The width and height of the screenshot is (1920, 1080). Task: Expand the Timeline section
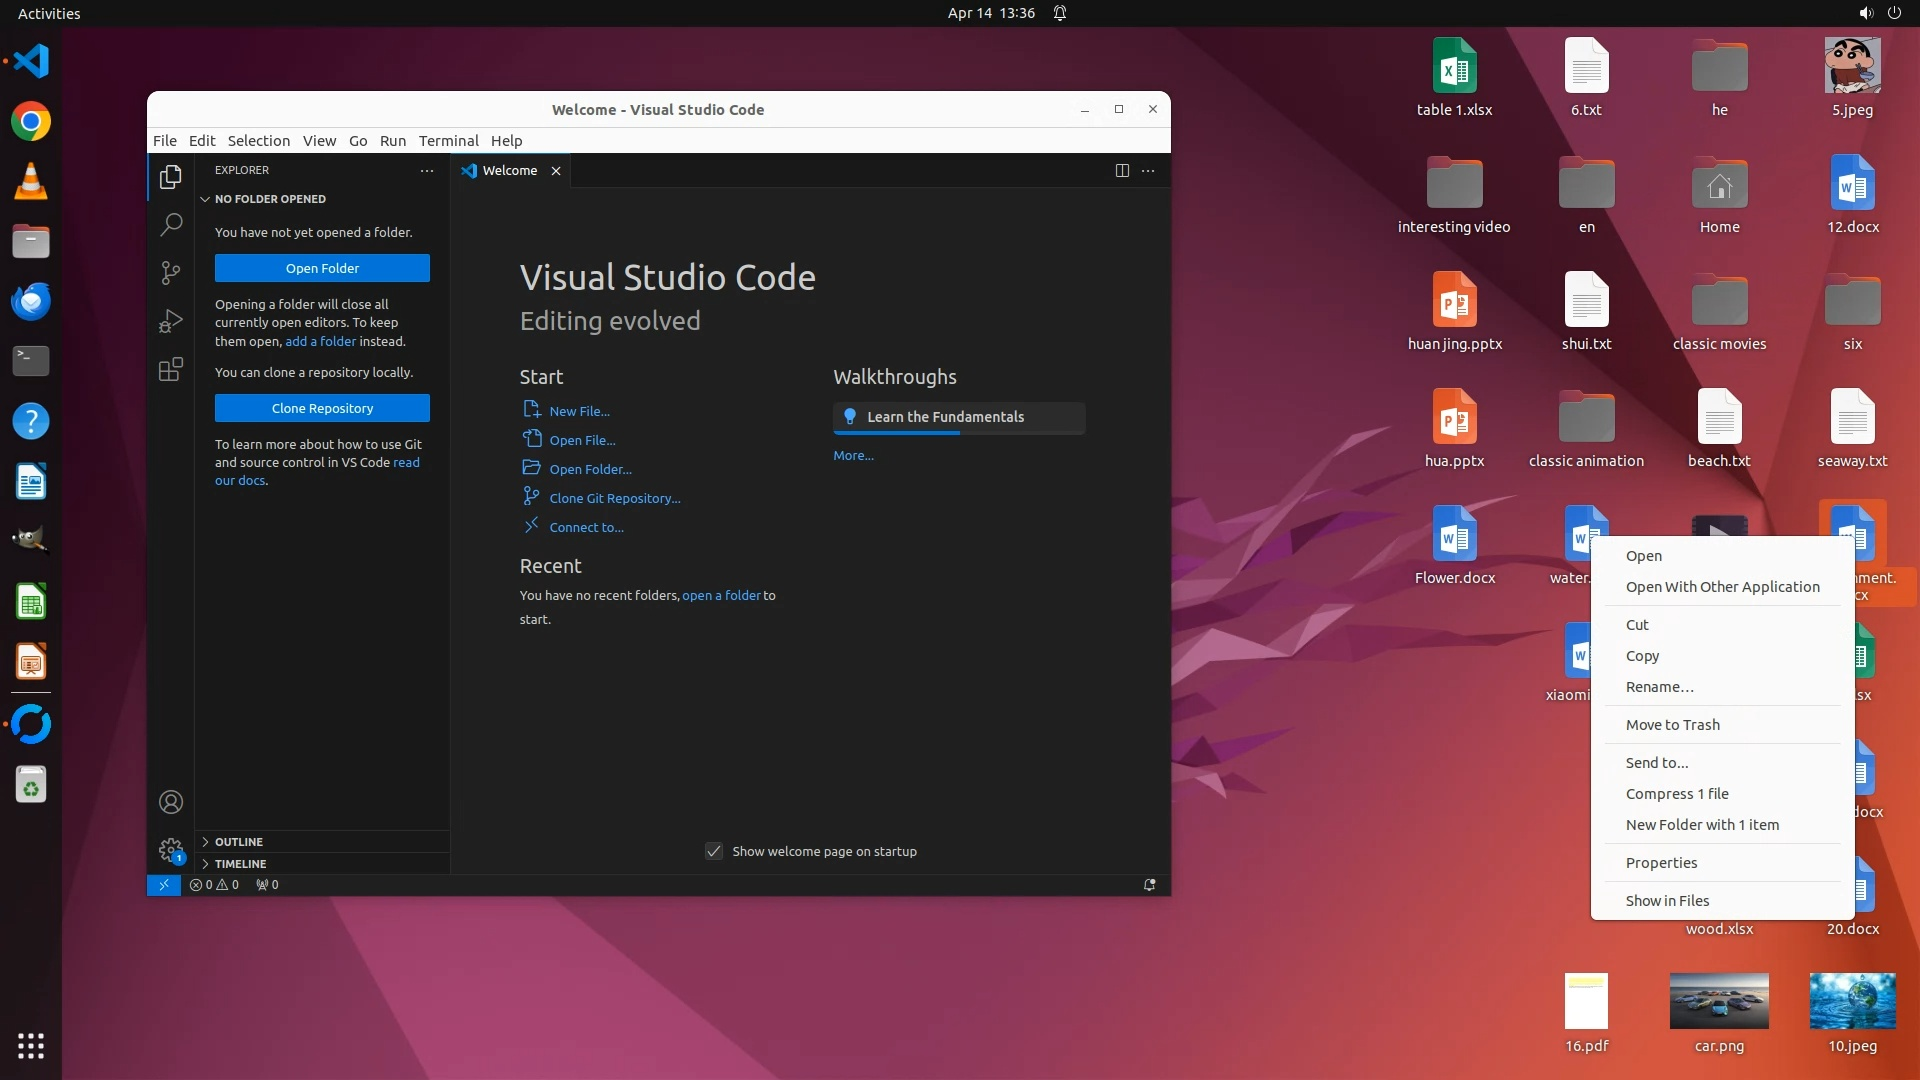(240, 864)
